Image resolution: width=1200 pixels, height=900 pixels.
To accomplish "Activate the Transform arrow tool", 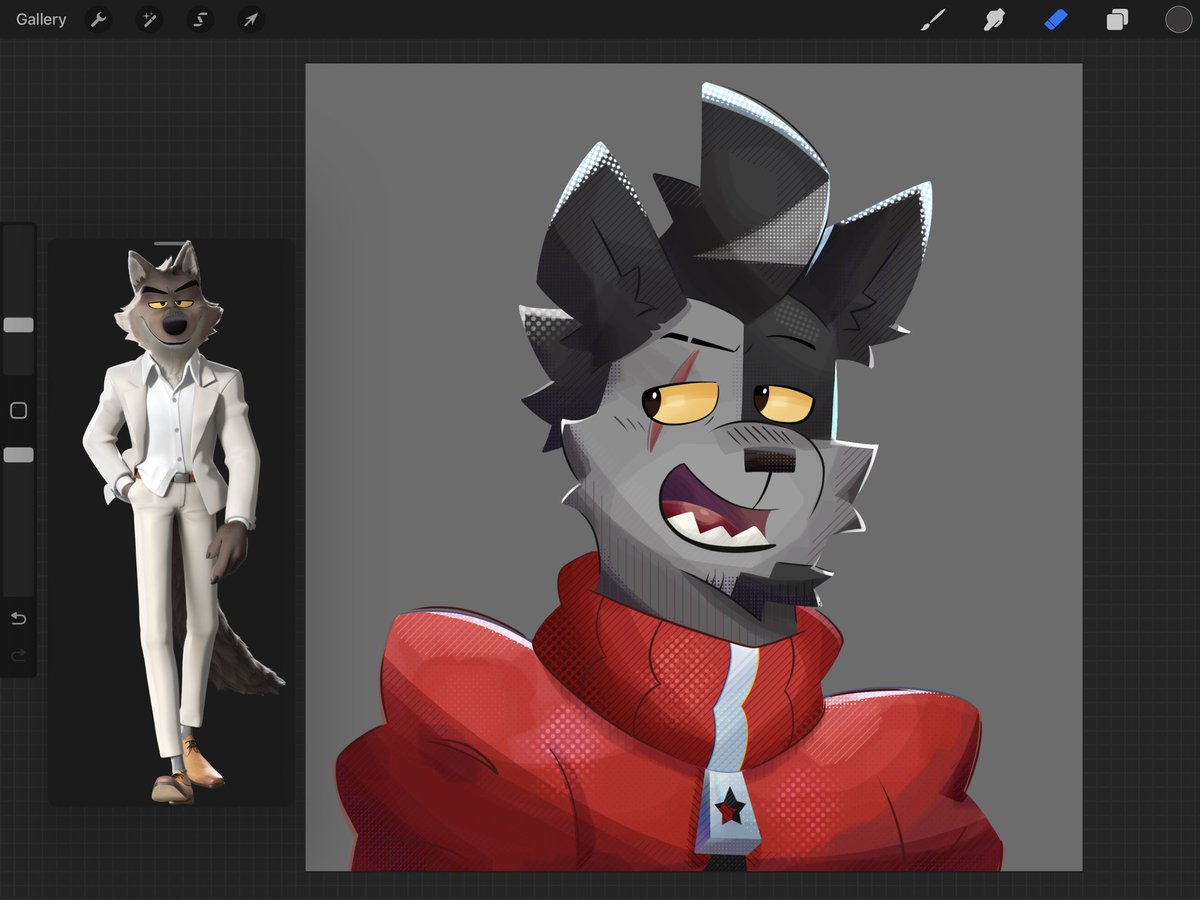I will (251, 20).
